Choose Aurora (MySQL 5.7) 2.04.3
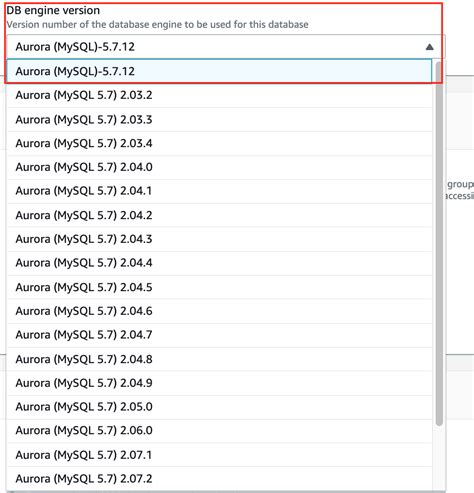The height and width of the screenshot is (493, 474). coord(219,239)
